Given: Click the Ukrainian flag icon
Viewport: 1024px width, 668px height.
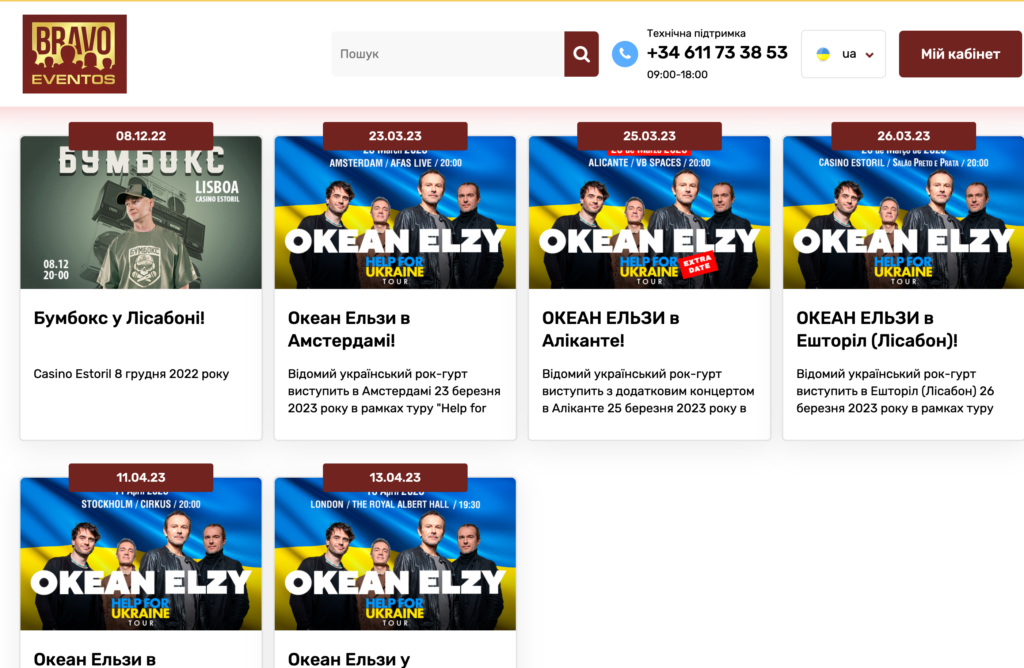Looking at the screenshot, I should point(823,54).
